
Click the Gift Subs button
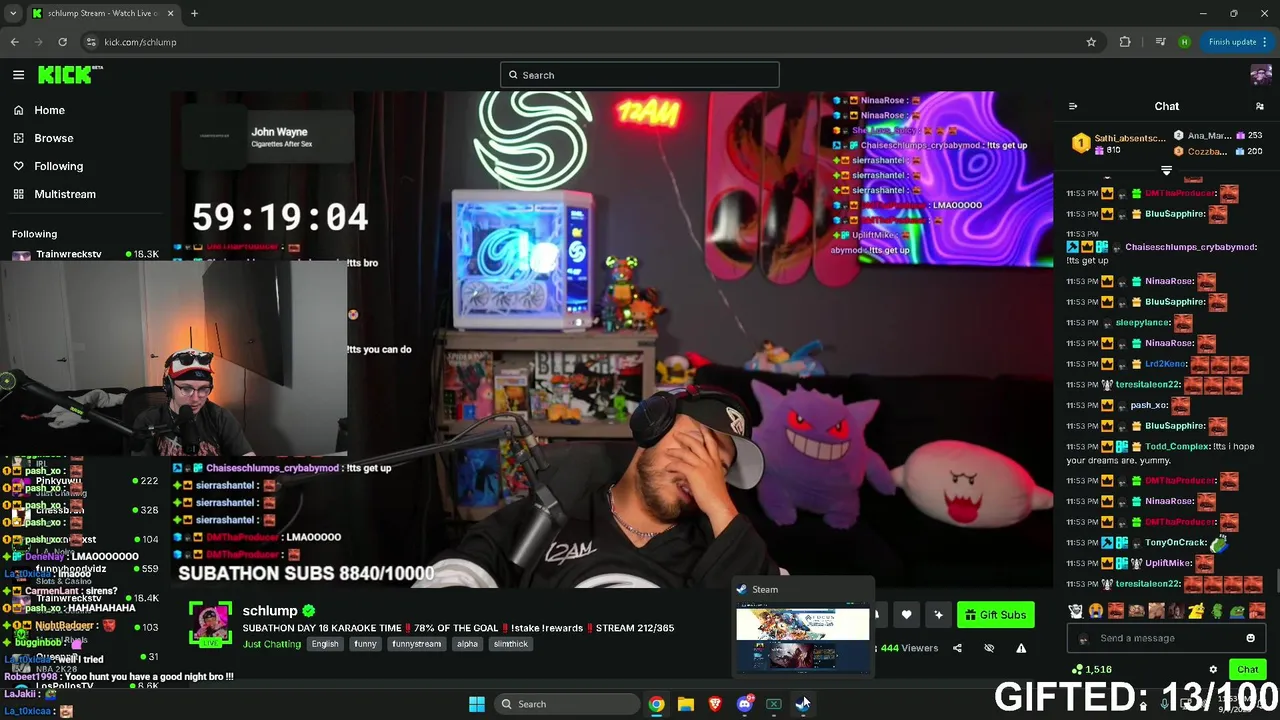pos(995,615)
